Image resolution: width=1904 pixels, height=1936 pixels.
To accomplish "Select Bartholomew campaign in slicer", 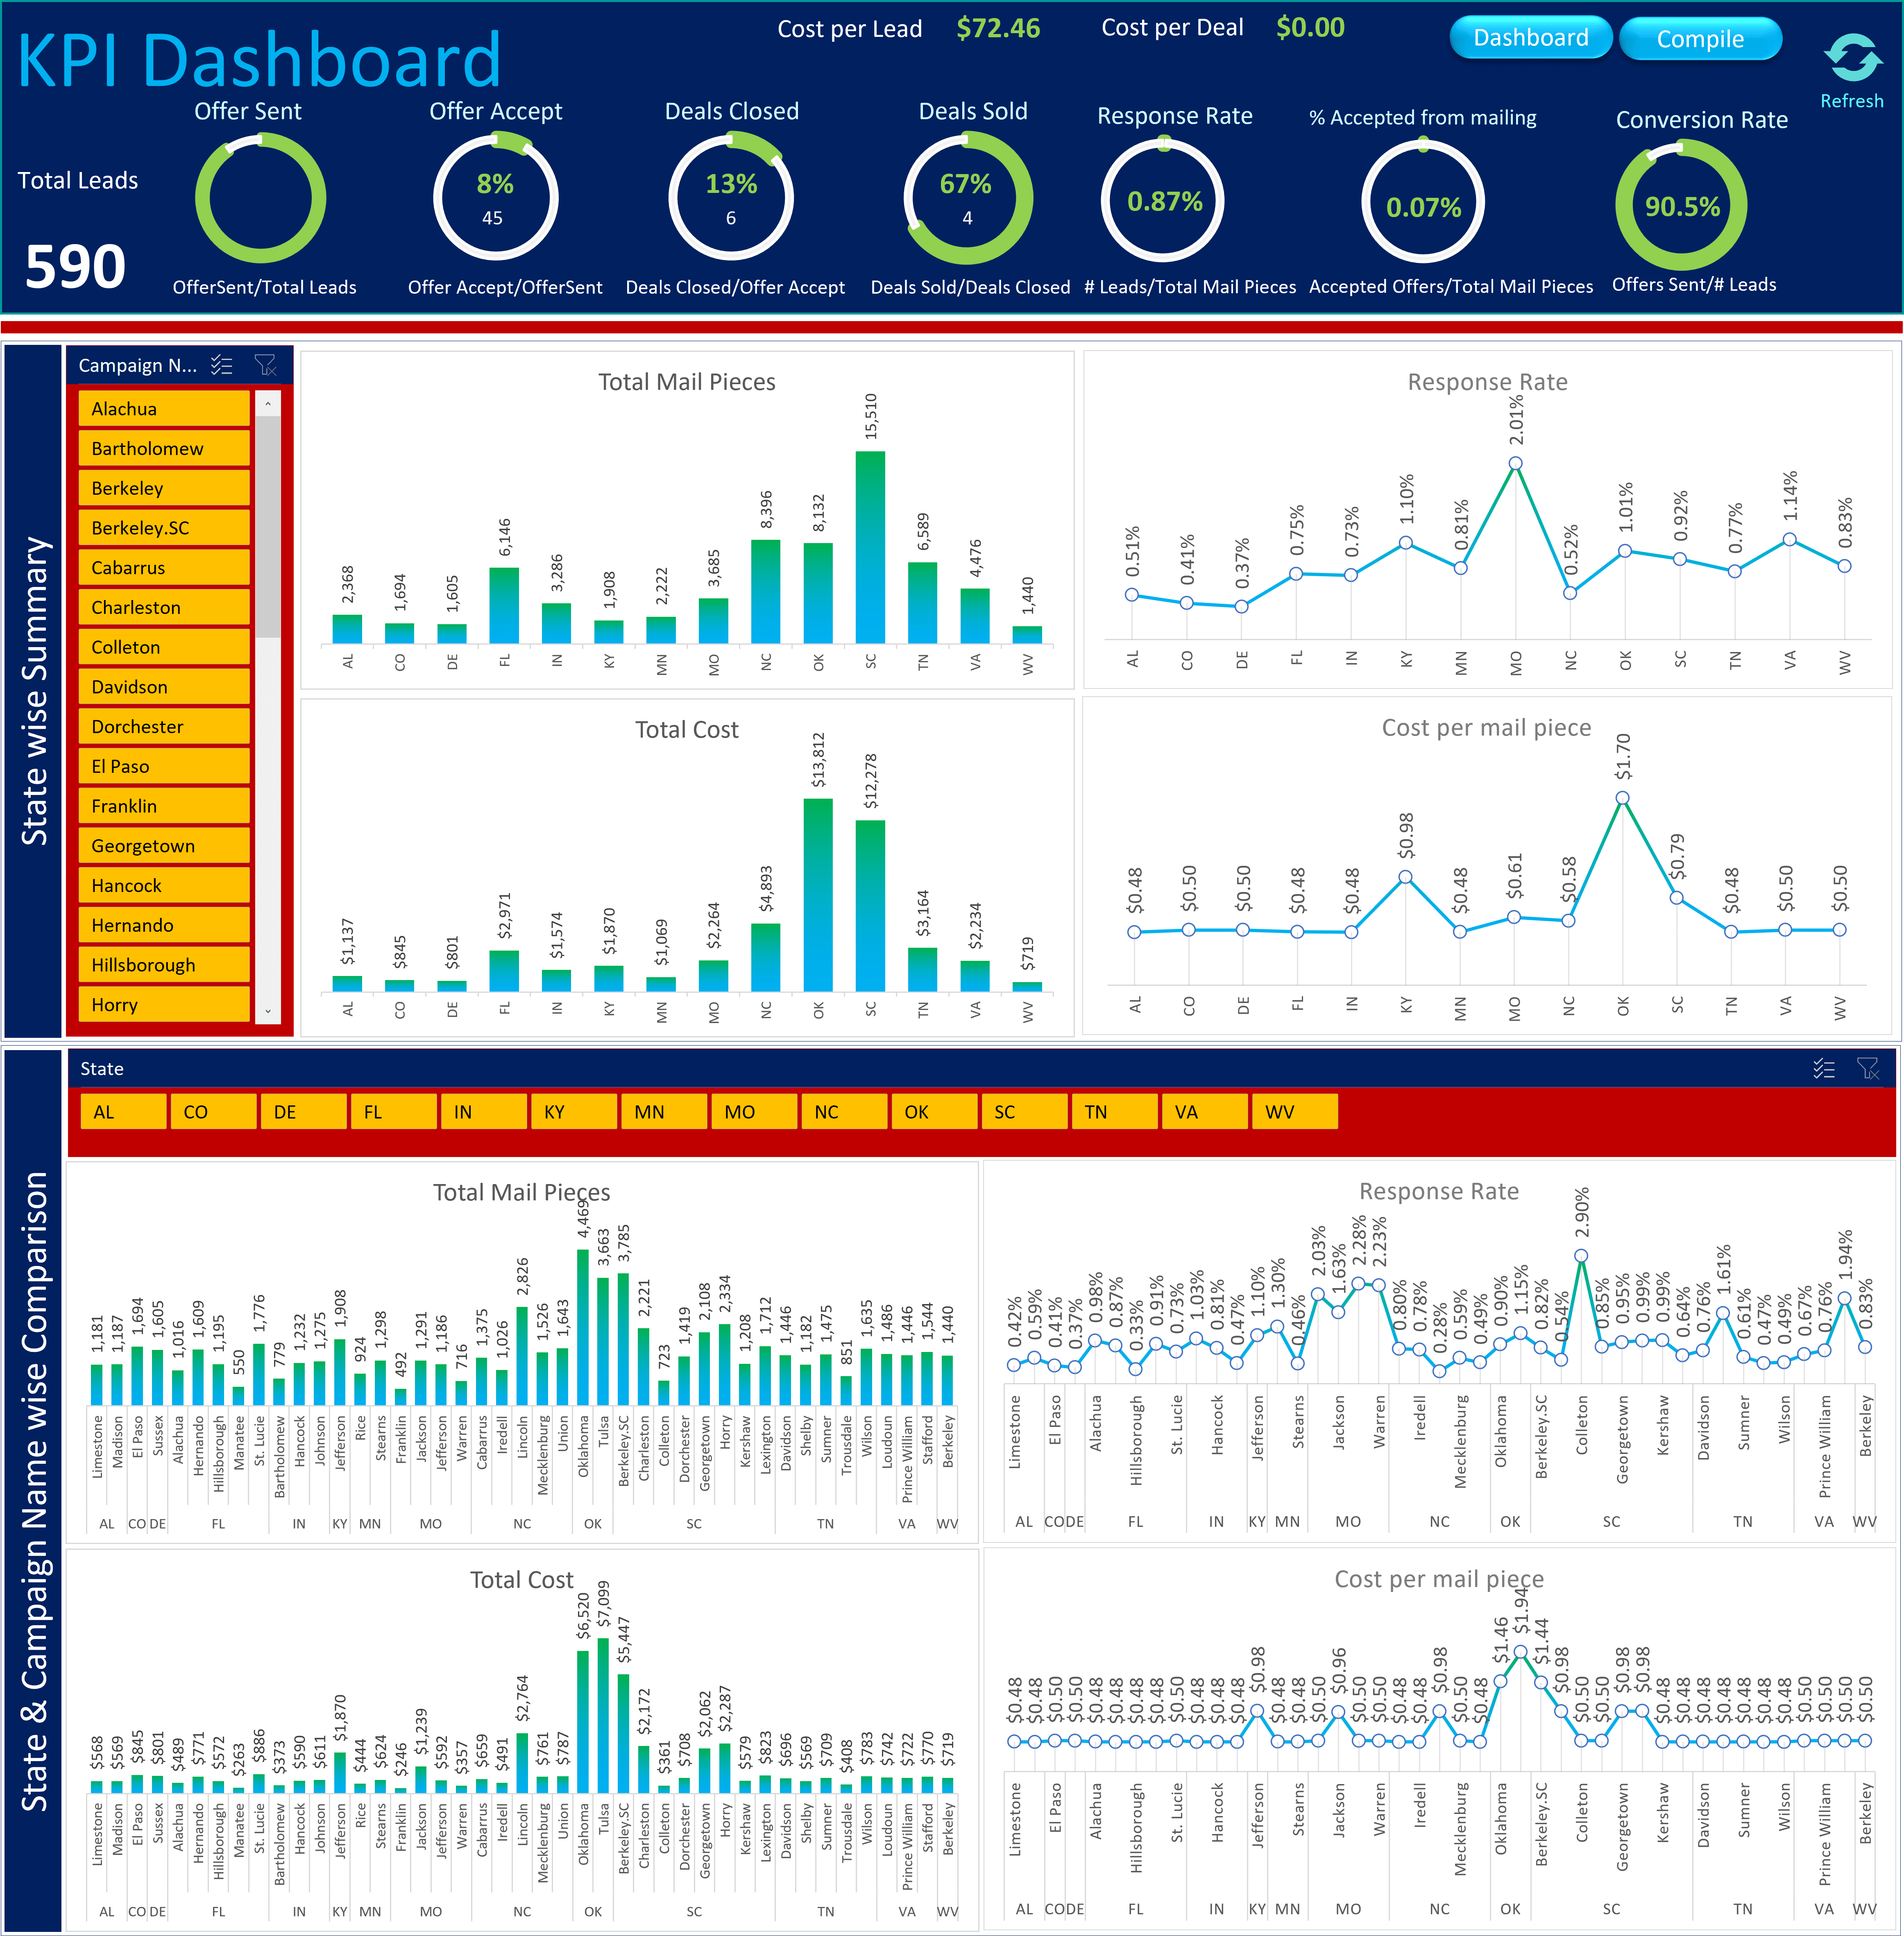I will 164,449.
